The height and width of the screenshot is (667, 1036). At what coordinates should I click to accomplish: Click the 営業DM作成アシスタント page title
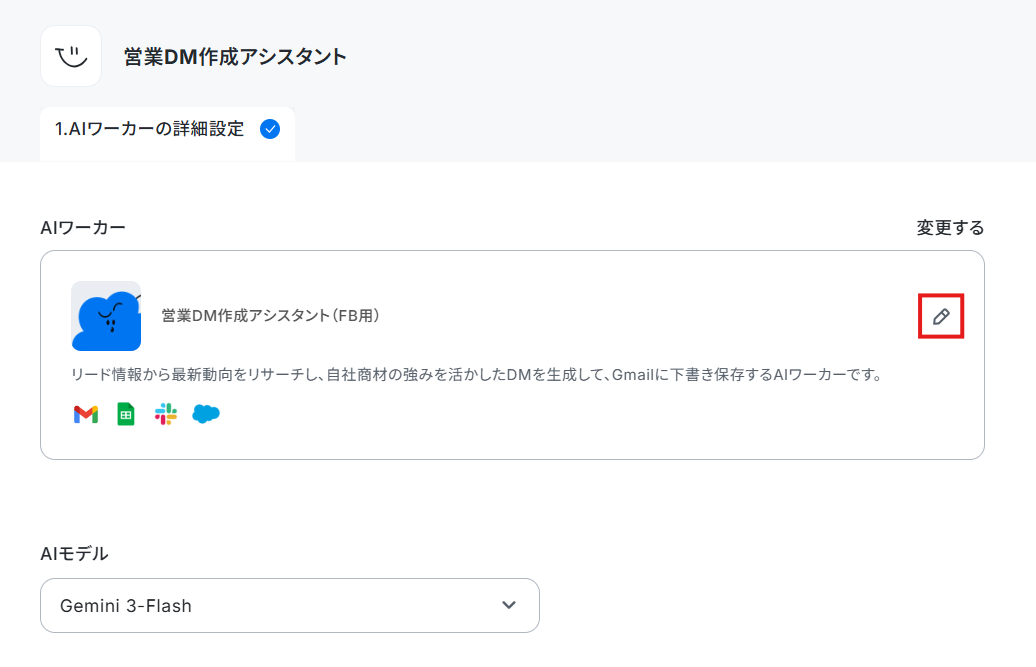(235, 57)
